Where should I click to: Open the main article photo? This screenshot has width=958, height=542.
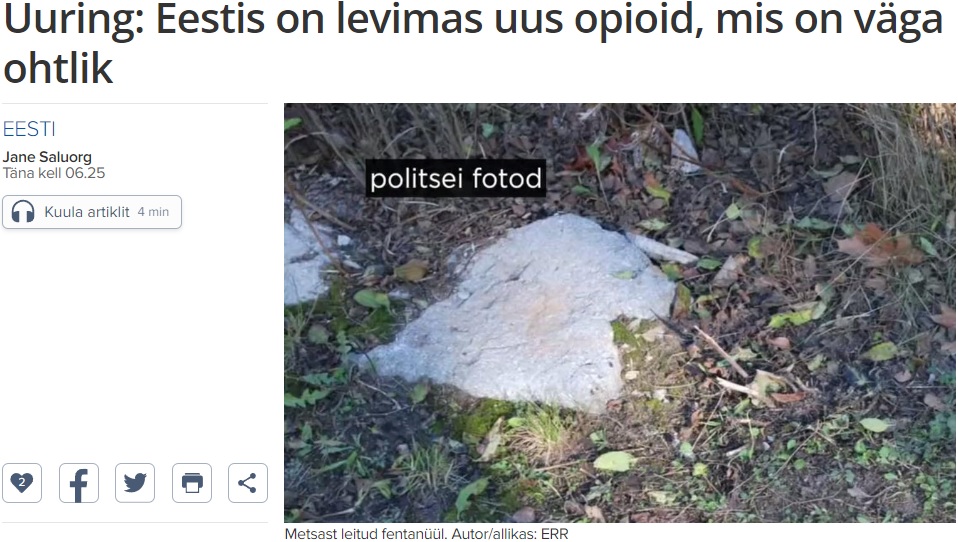point(620,313)
